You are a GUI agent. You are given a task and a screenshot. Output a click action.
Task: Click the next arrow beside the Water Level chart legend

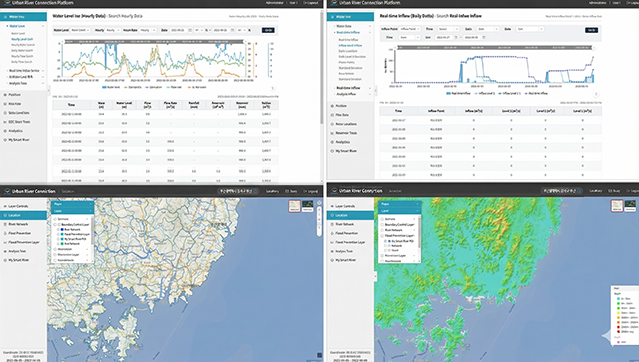273,88
